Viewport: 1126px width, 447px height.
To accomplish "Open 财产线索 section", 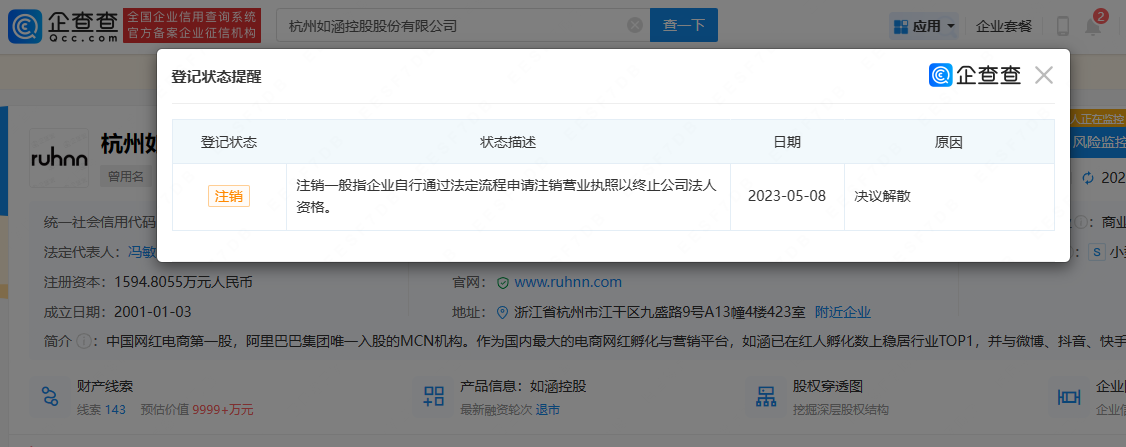I will (105, 386).
